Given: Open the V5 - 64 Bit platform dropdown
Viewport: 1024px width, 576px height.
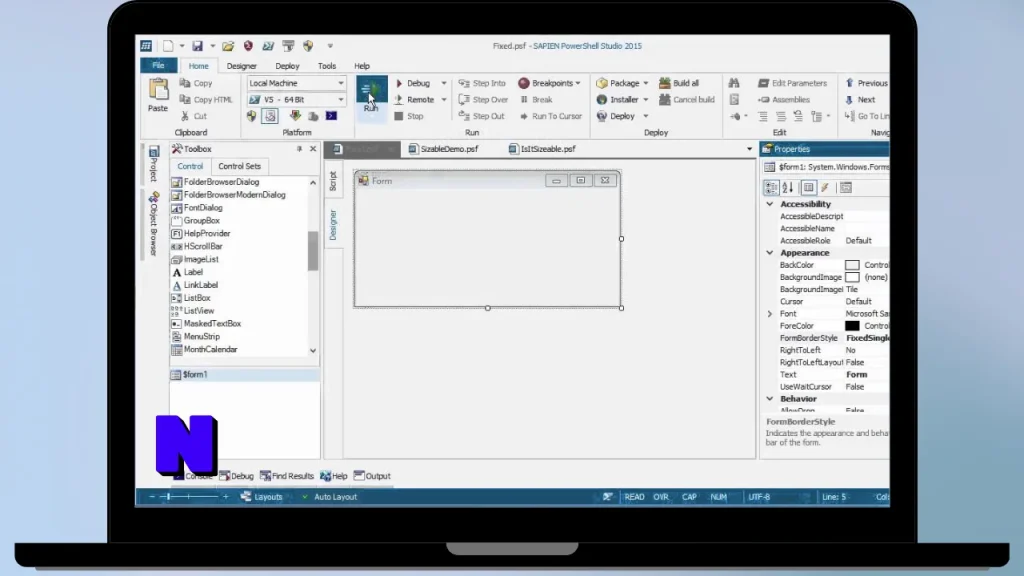Looking at the screenshot, I should pyautogui.click(x=340, y=100).
